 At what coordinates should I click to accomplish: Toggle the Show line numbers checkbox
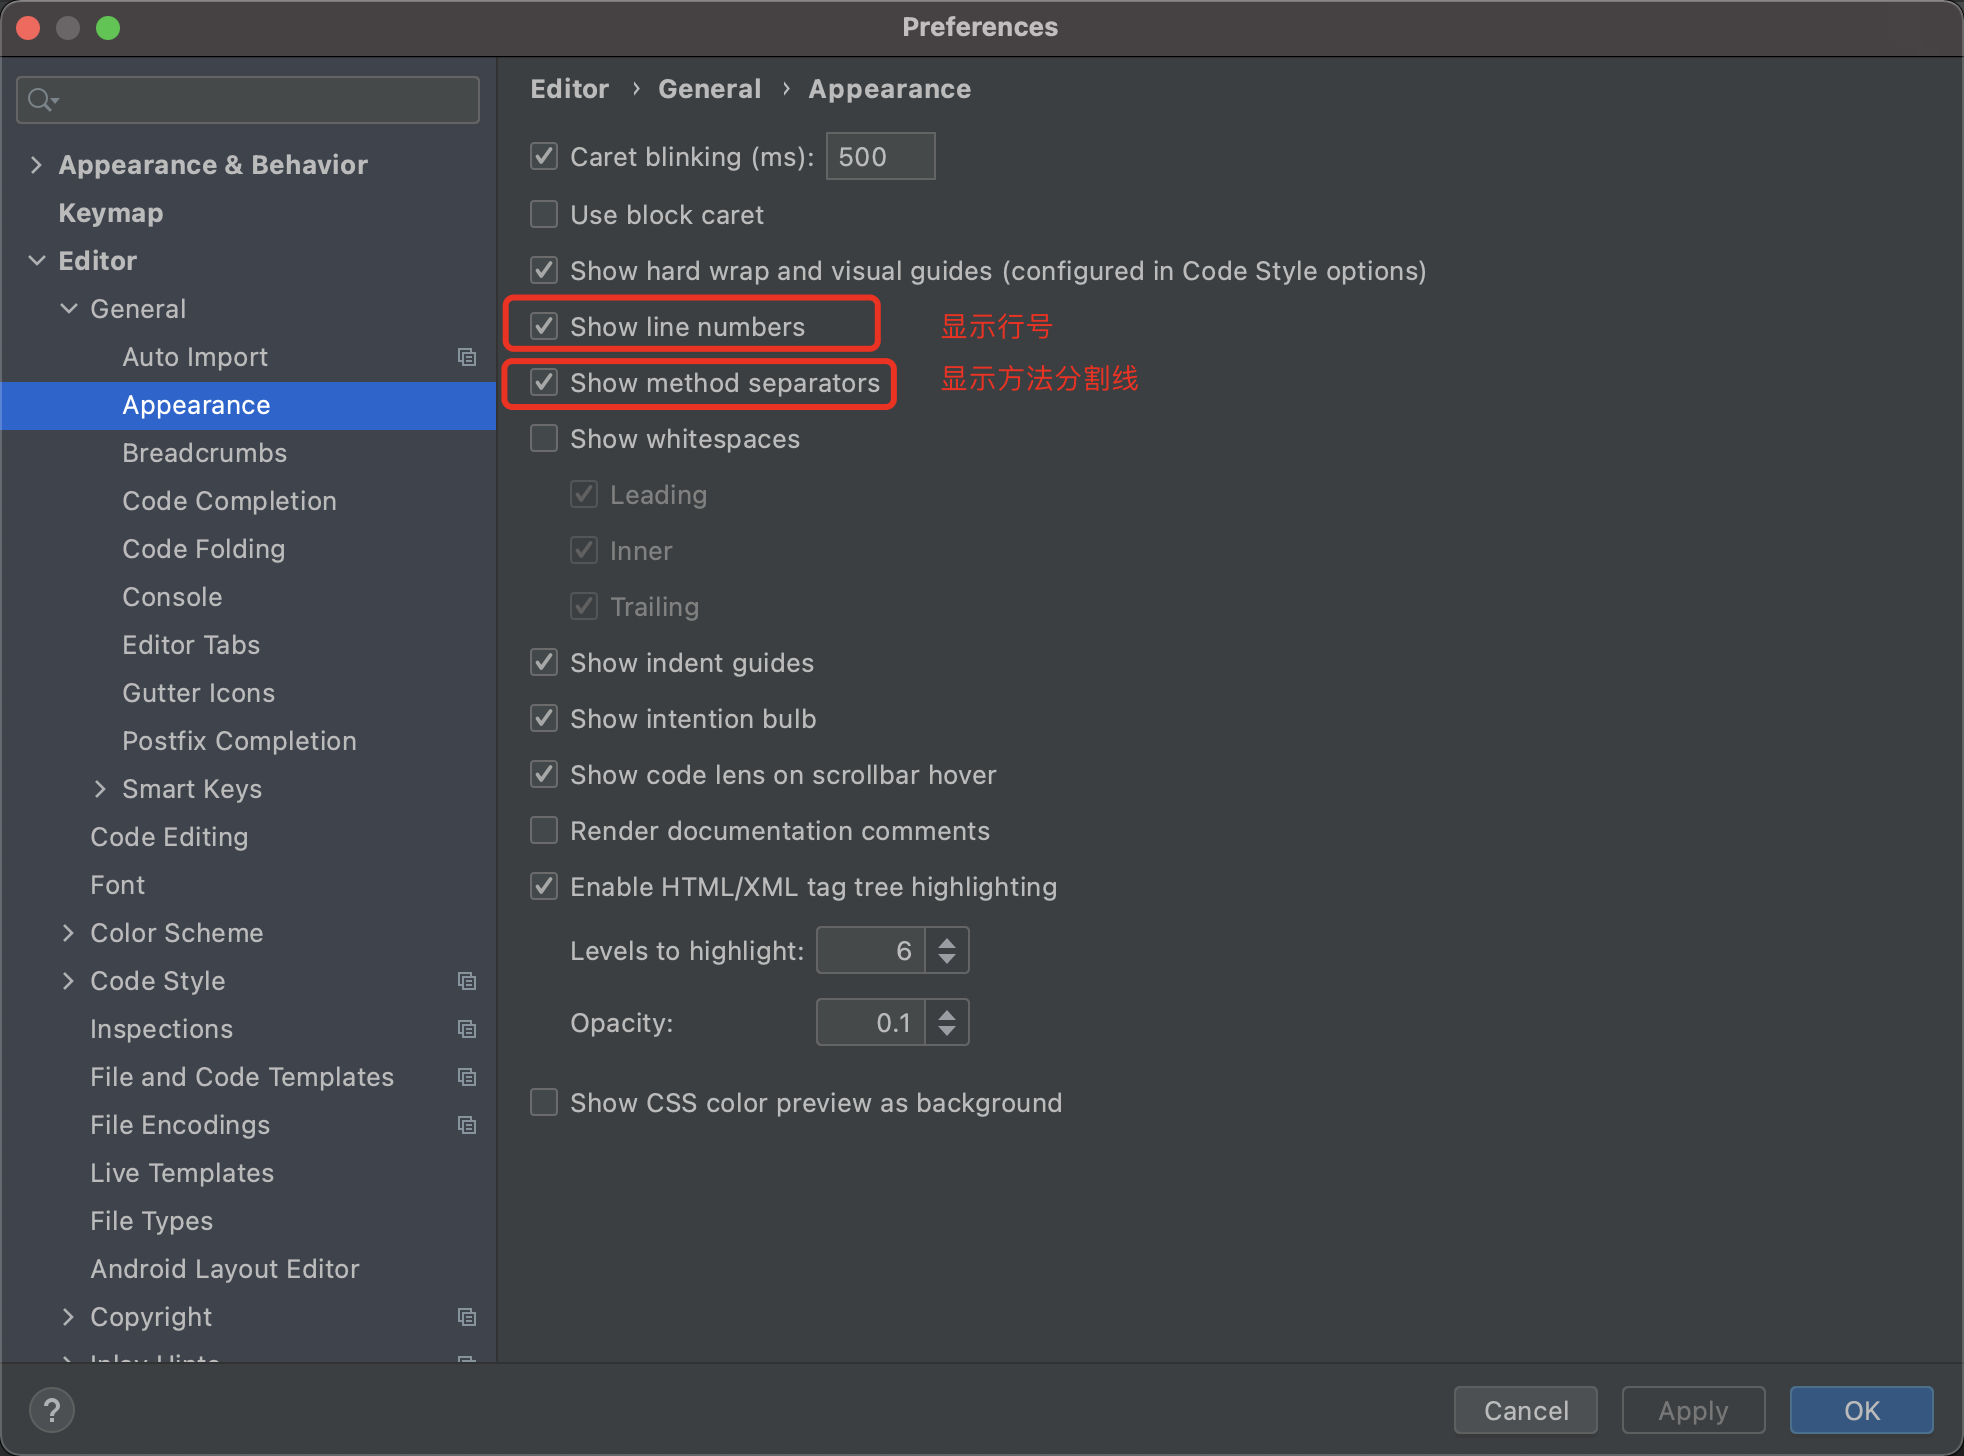(x=545, y=326)
